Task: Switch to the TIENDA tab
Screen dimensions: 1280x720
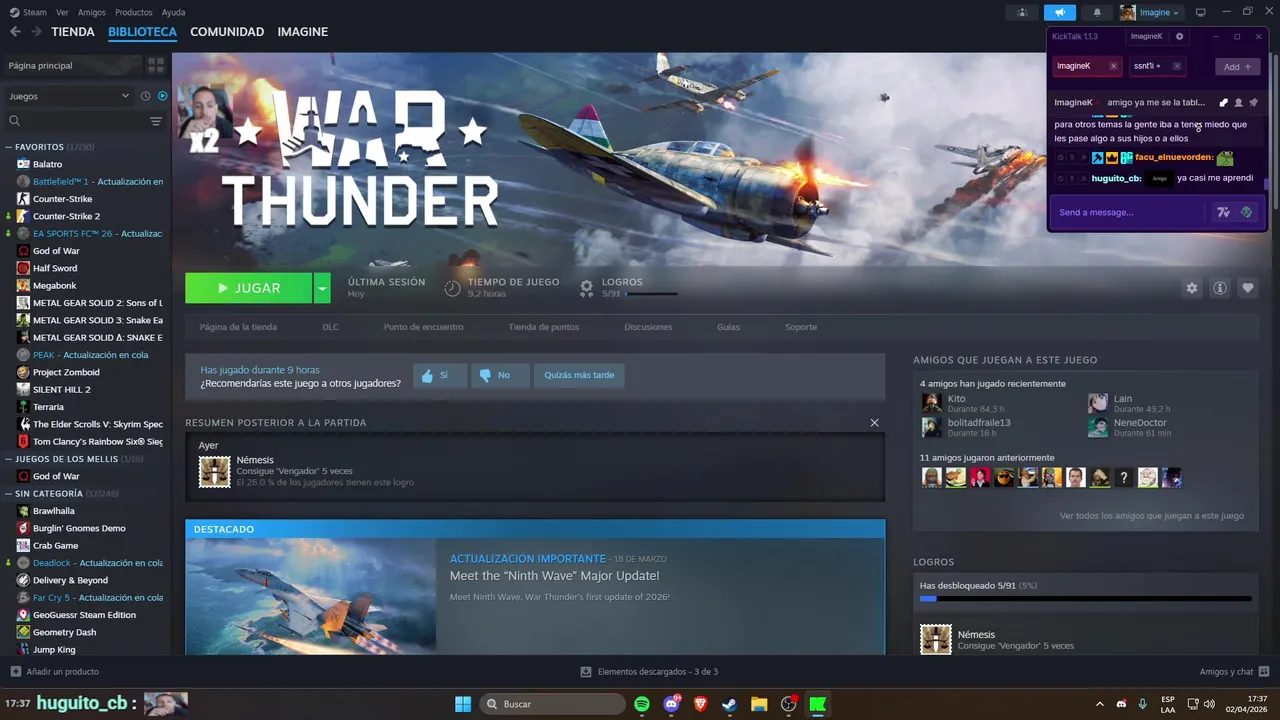Action: point(73,32)
